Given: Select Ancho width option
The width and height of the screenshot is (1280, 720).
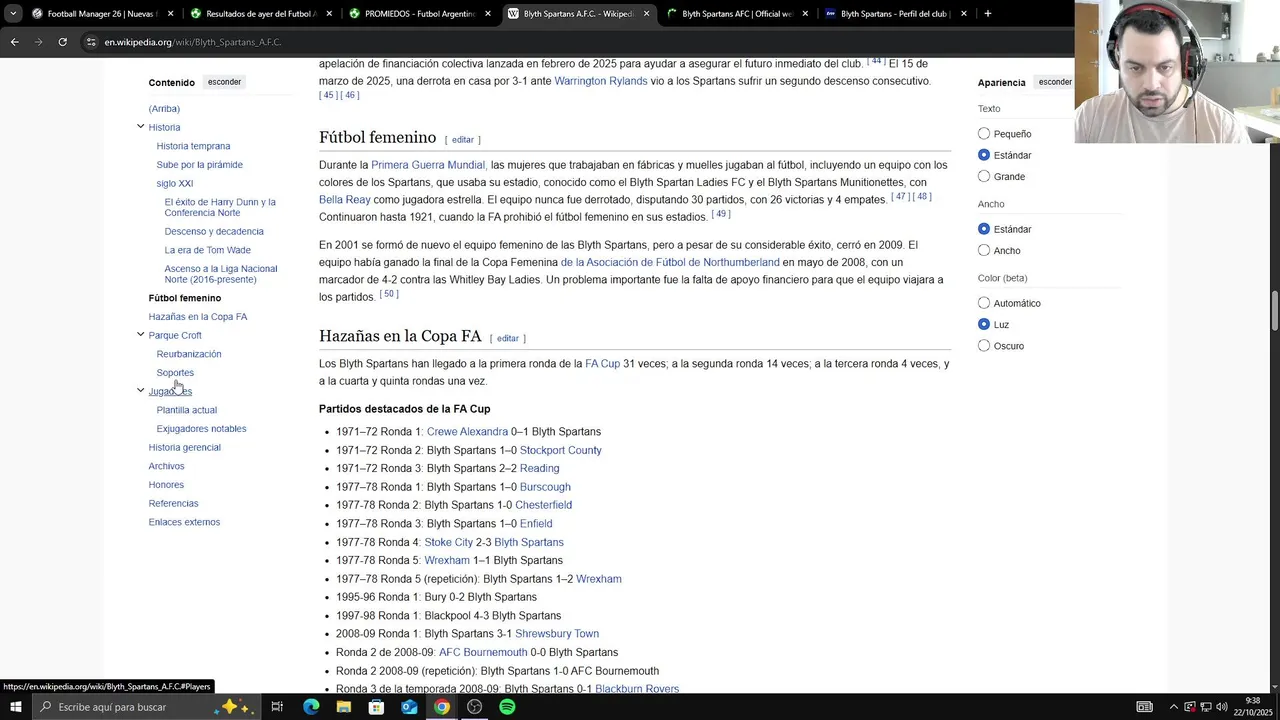Looking at the screenshot, I should click(x=984, y=250).
